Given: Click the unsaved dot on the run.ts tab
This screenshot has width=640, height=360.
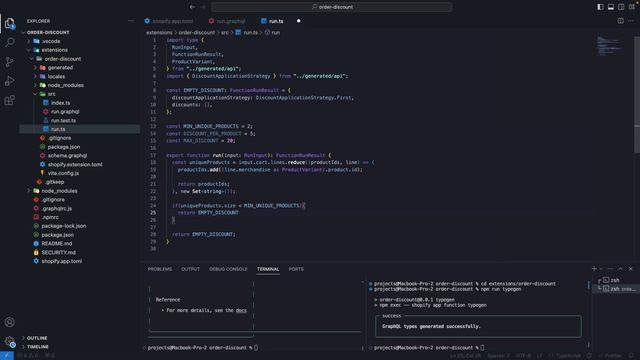Looking at the screenshot, I should coord(298,21).
